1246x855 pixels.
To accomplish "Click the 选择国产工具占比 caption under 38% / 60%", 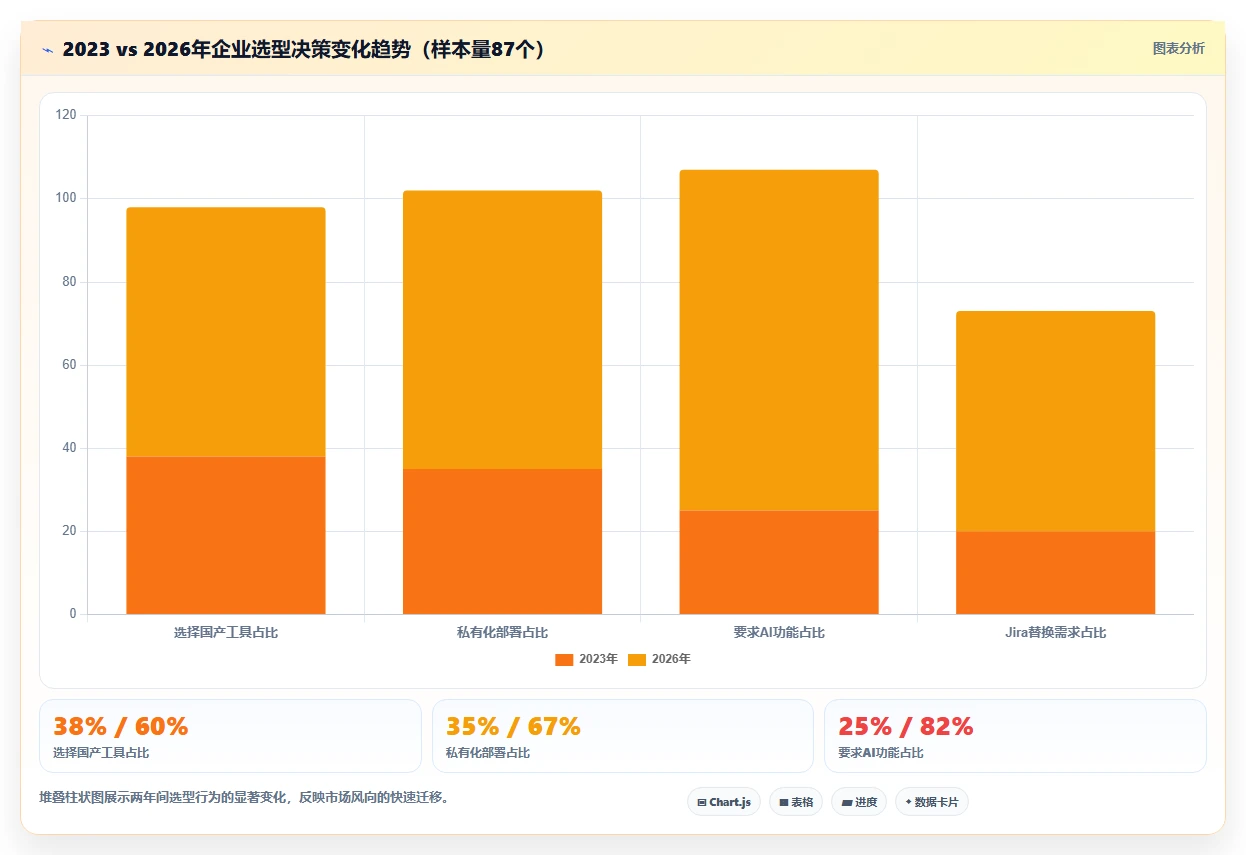I will 101,753.
